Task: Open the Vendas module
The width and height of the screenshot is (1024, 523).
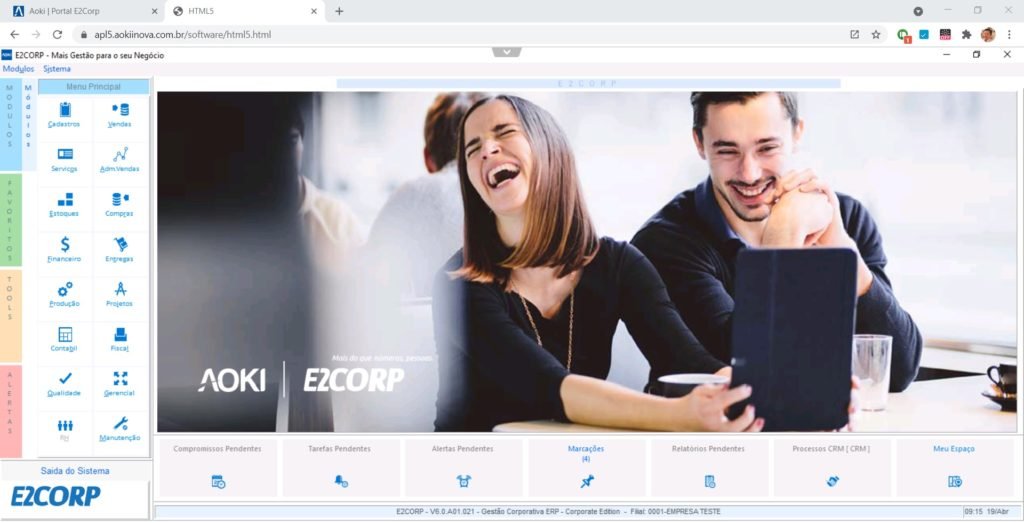Action: tap(120, 115)
